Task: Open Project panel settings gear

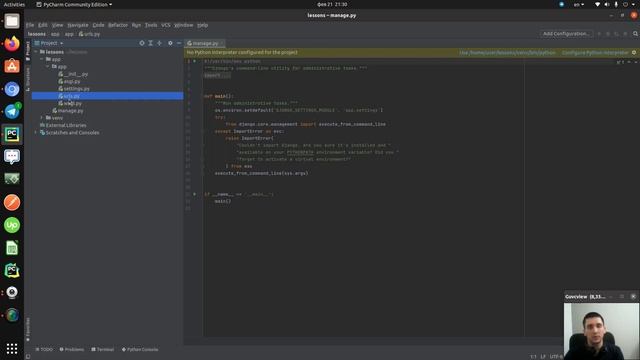Action: [170, 43]
